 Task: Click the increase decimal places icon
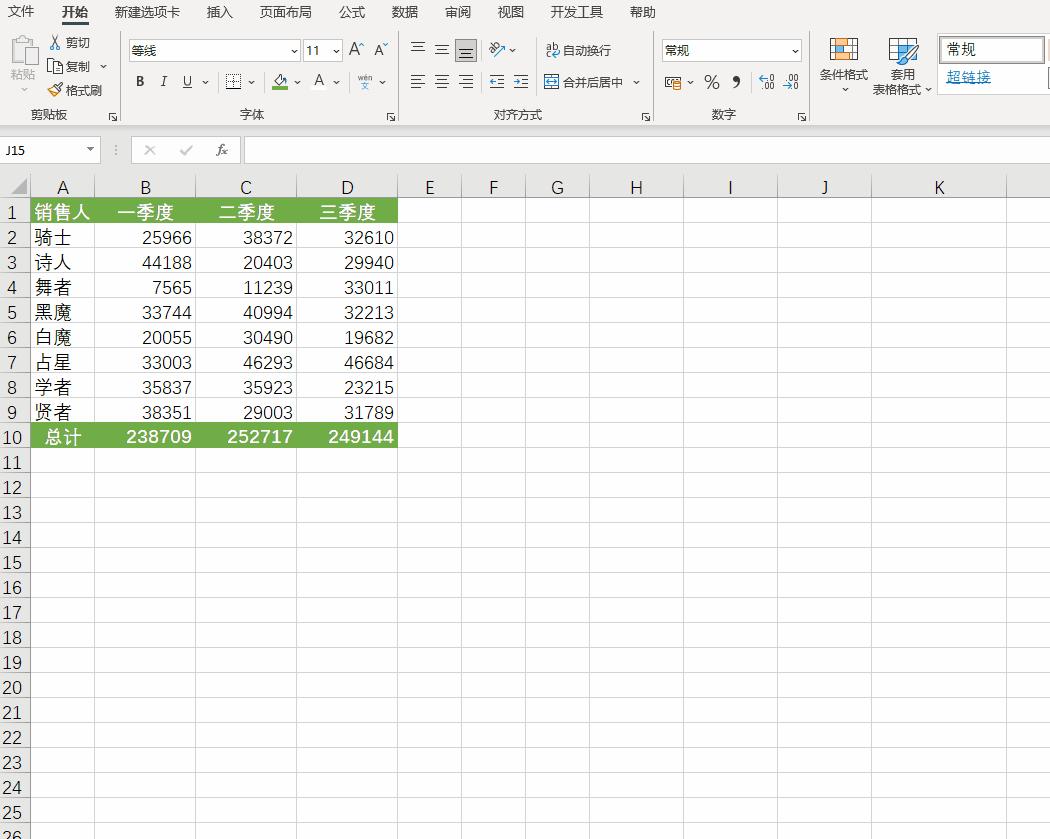[766, 82]
